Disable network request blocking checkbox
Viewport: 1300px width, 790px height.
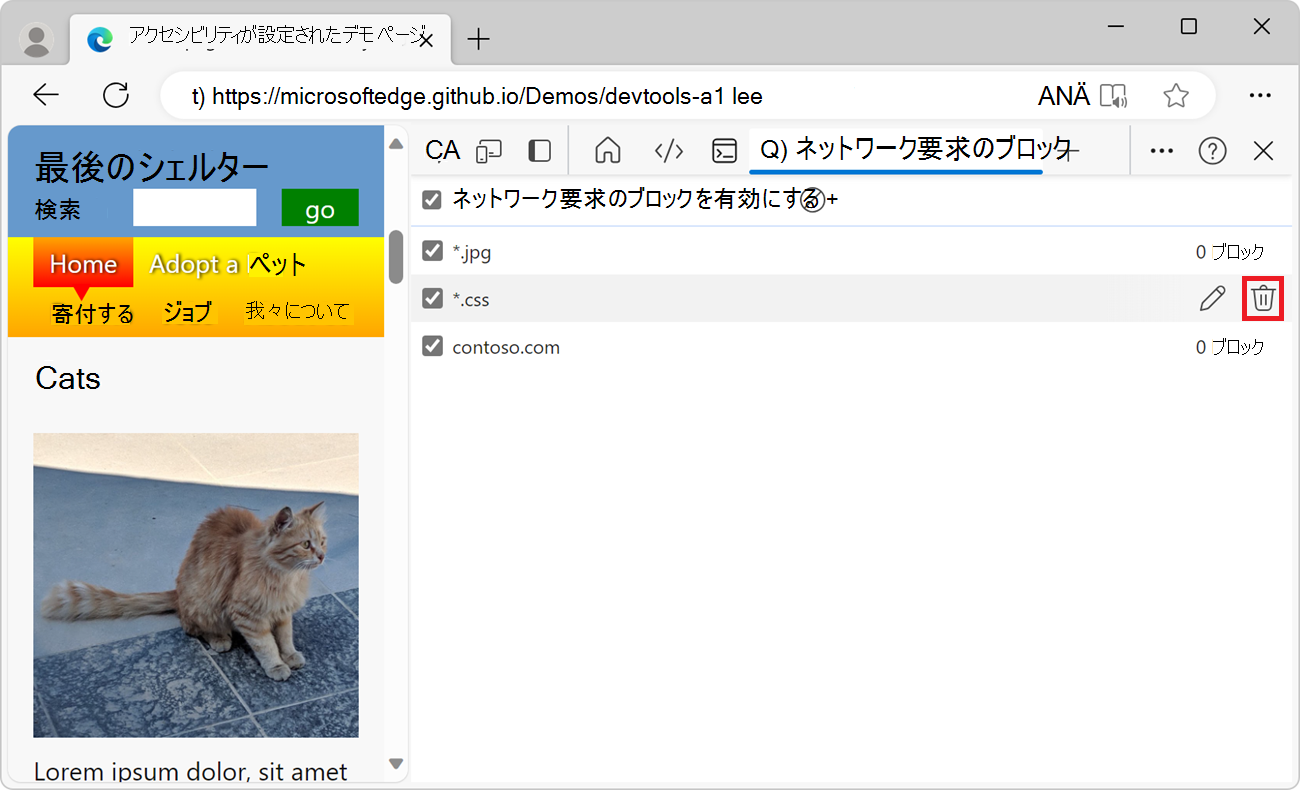click(431, 199)
